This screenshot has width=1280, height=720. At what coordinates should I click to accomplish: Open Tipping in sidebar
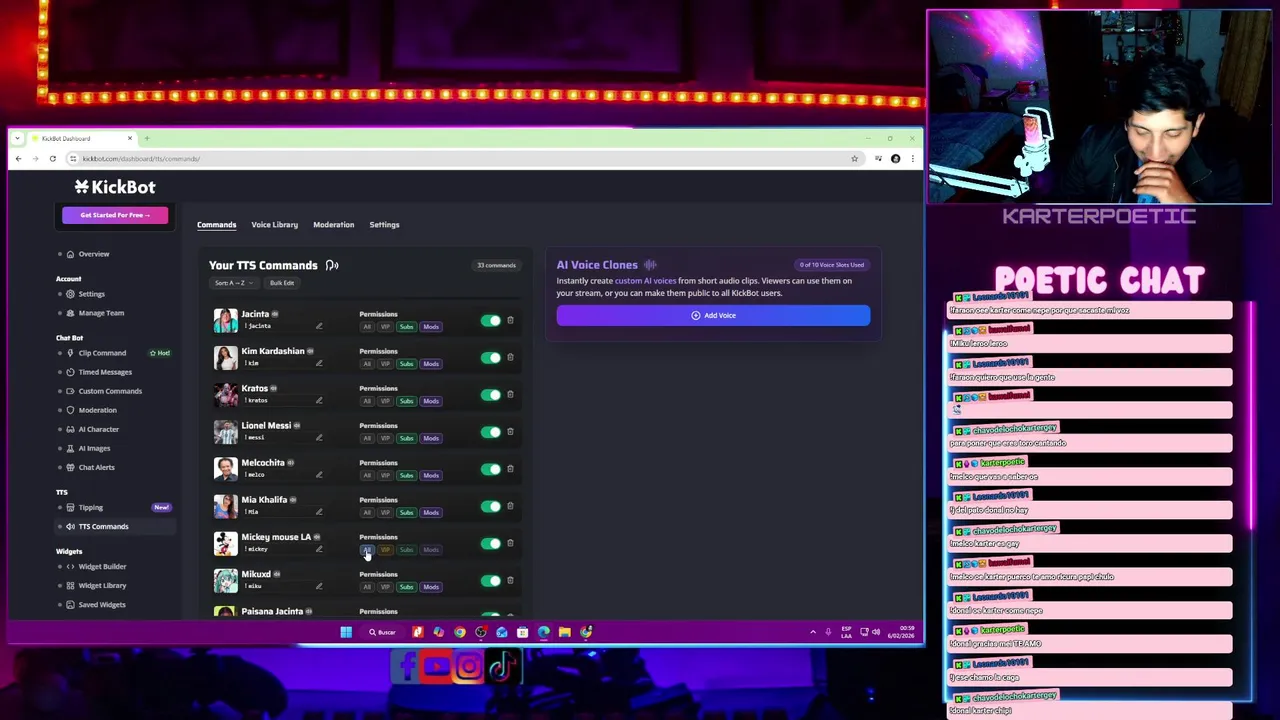point(90,507)
